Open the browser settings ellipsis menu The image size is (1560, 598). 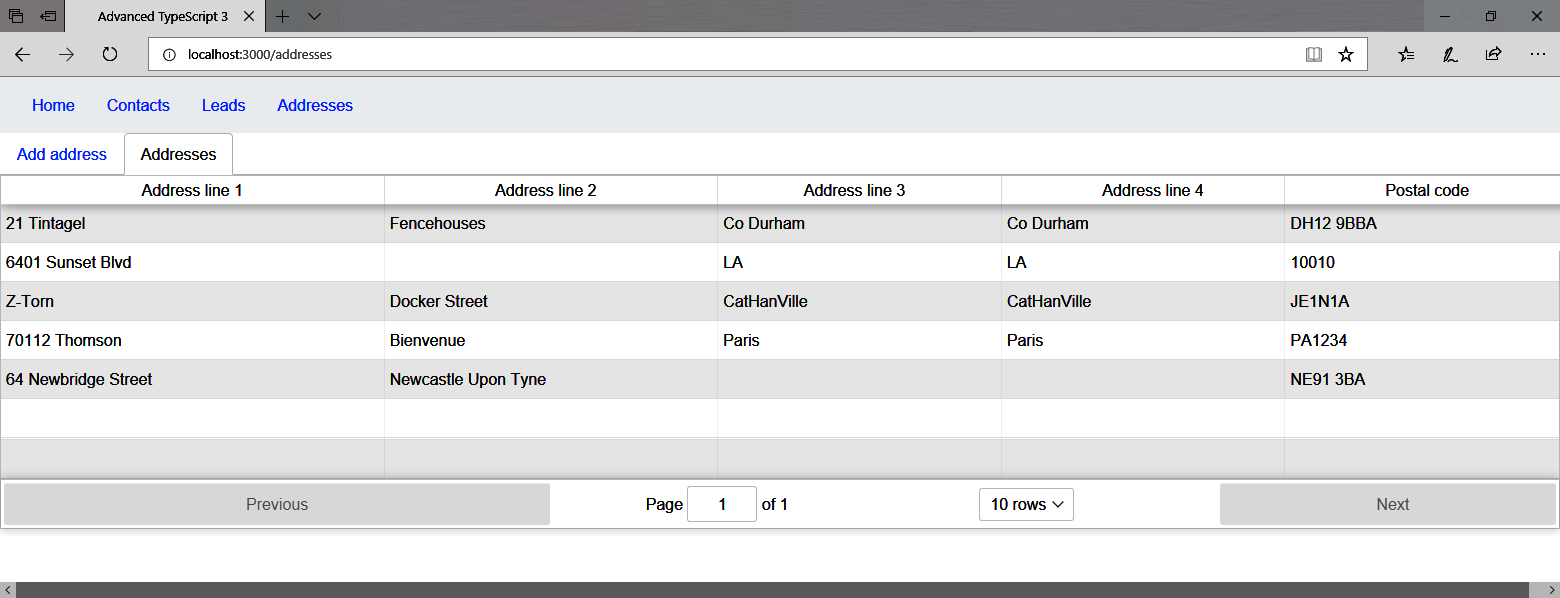point(1537,55)
